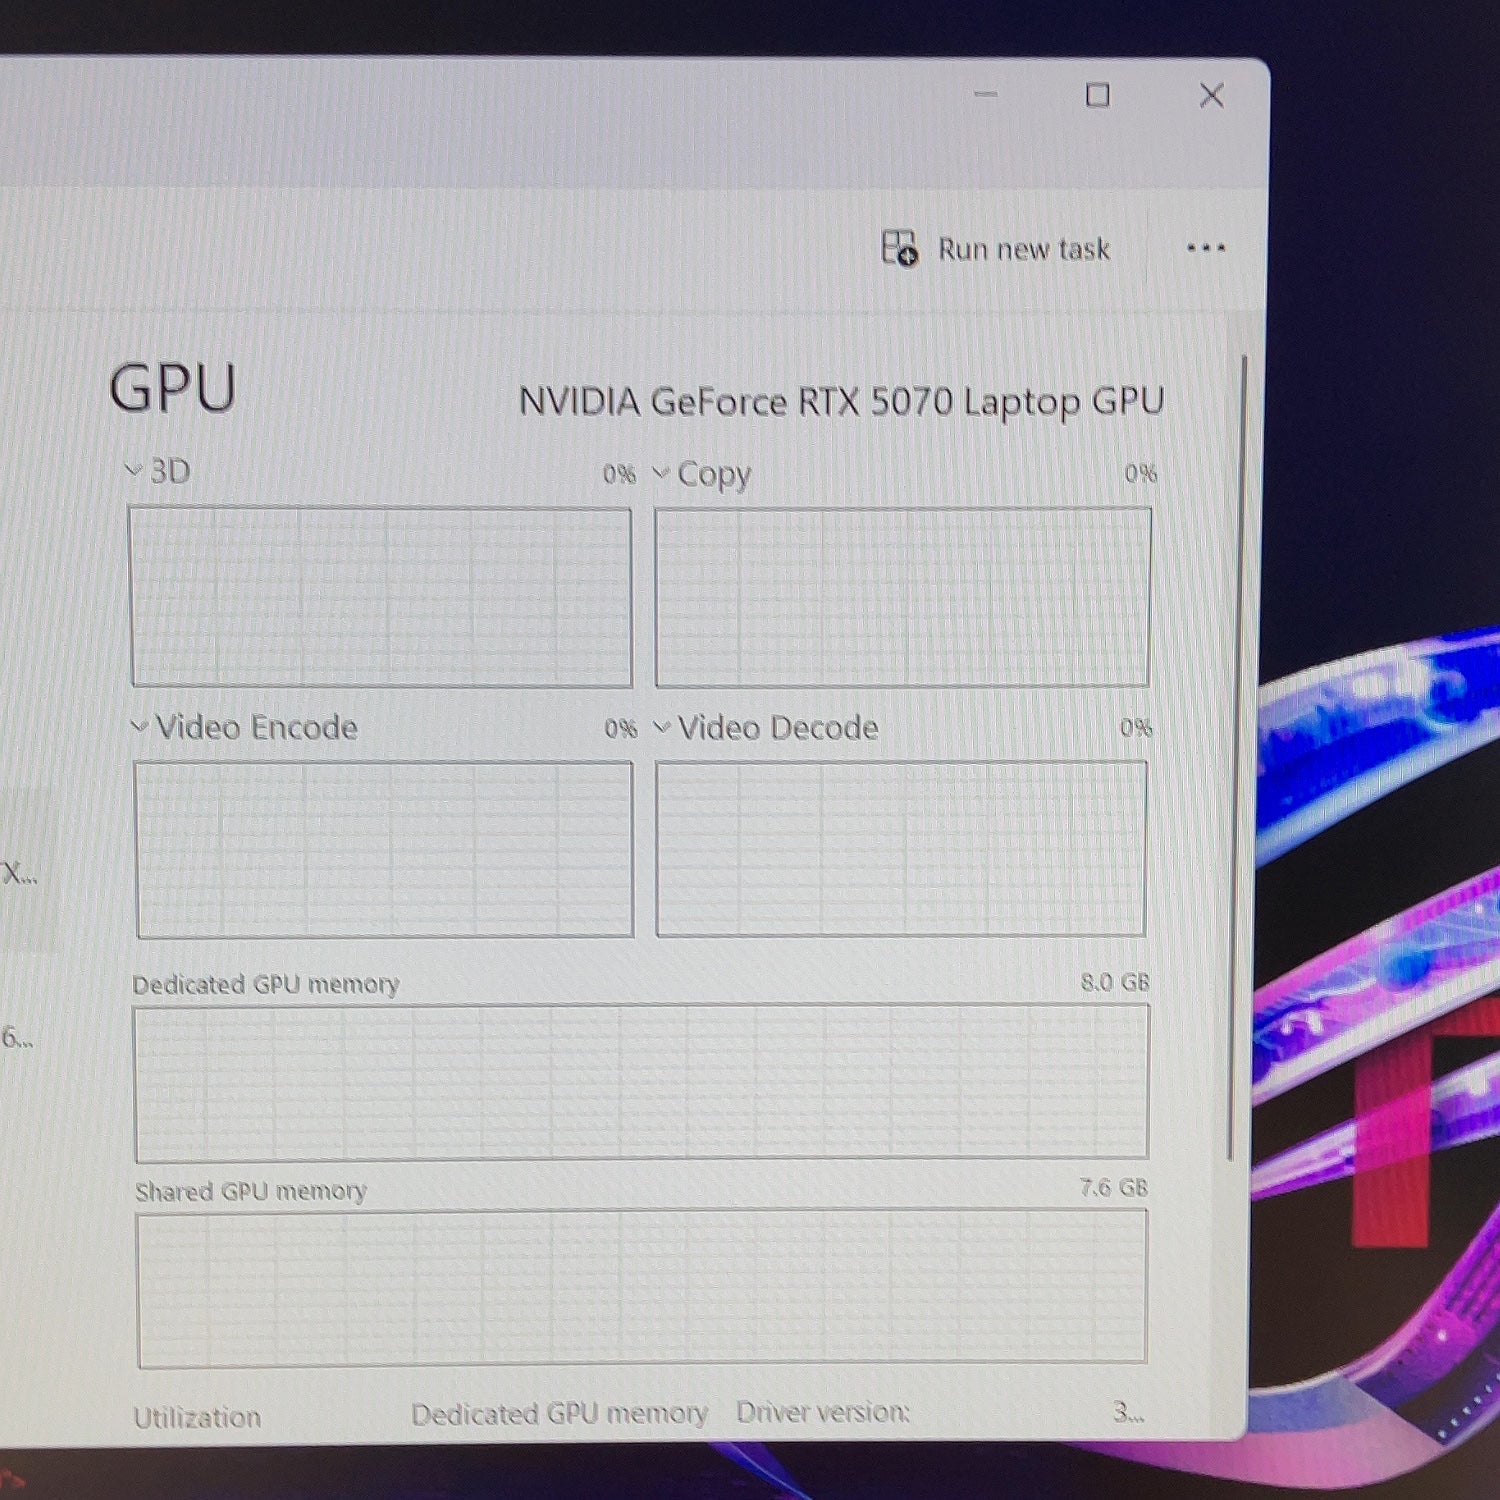The image size is (1500, 1500).
Task: Click the Video Encode 0% value
Action: [620, 728]
